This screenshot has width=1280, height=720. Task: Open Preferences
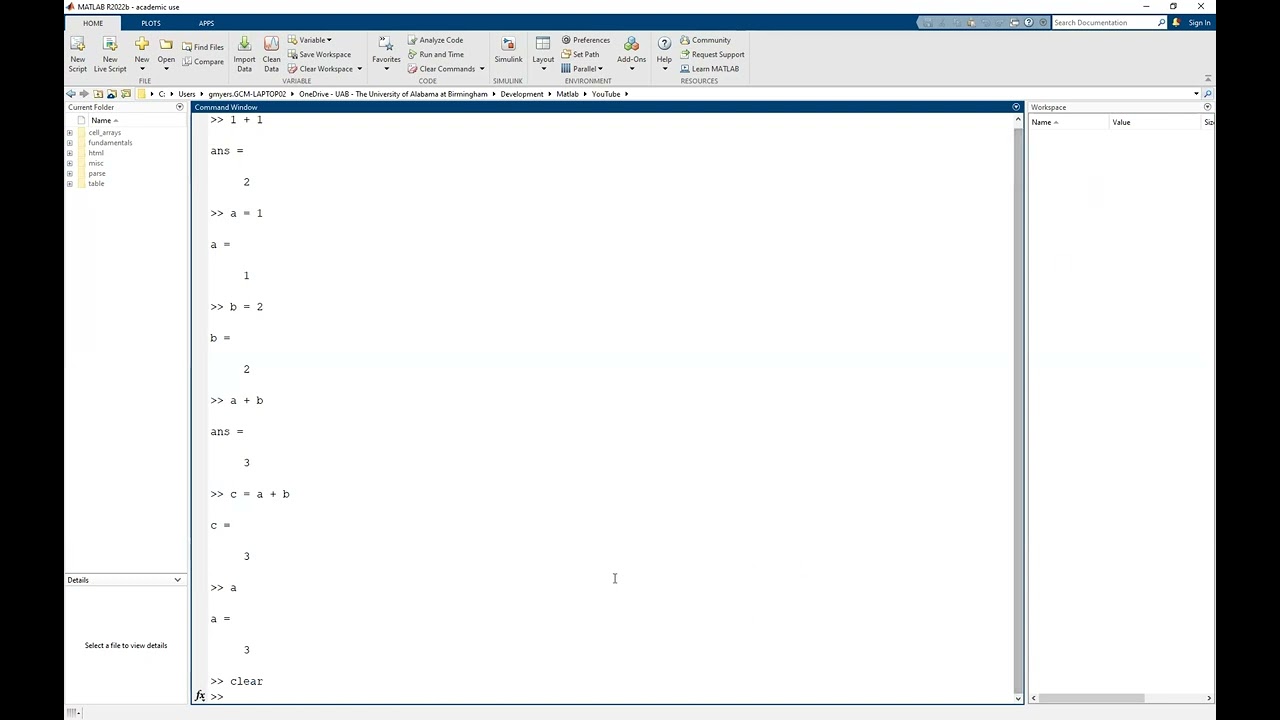tap(586, 40)
